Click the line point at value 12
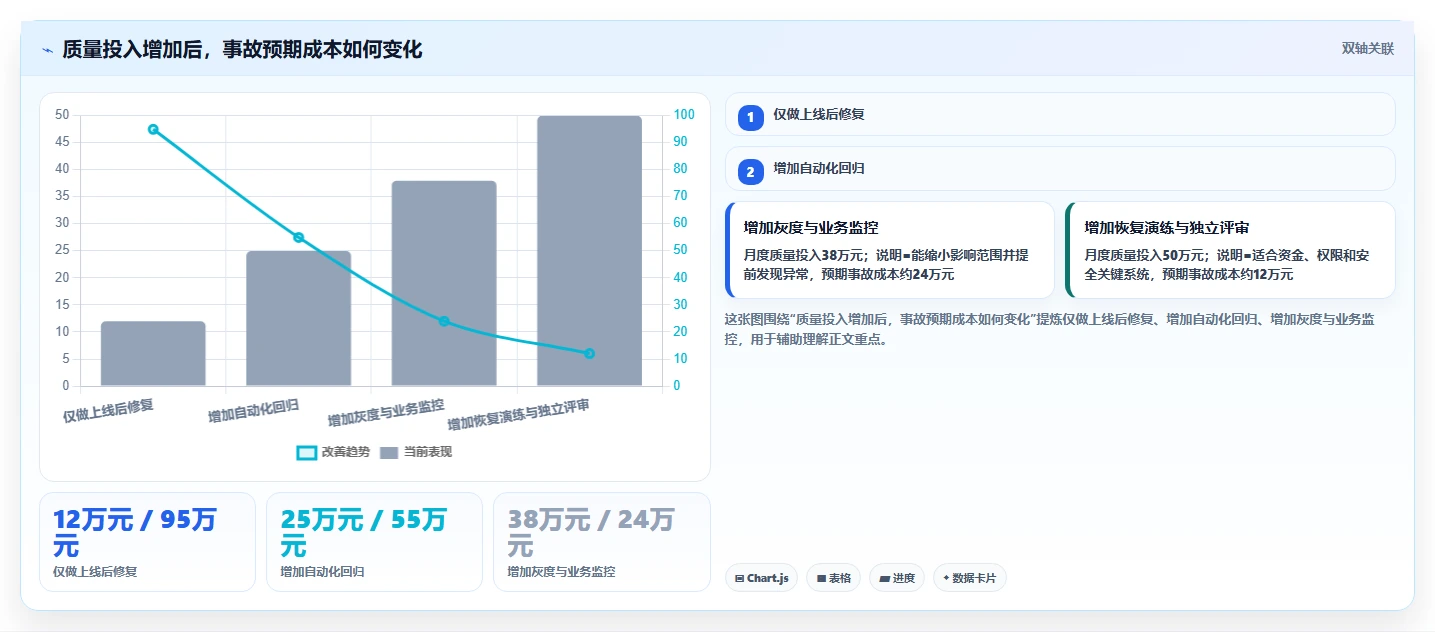 589,353
